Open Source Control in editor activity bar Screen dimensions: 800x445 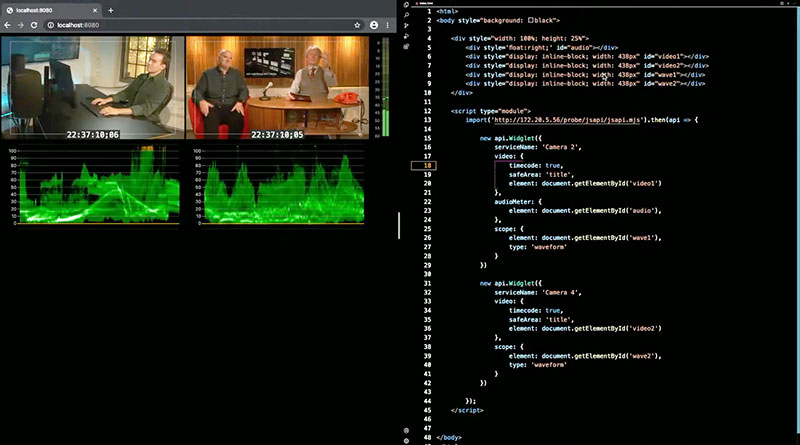(406, 28)
